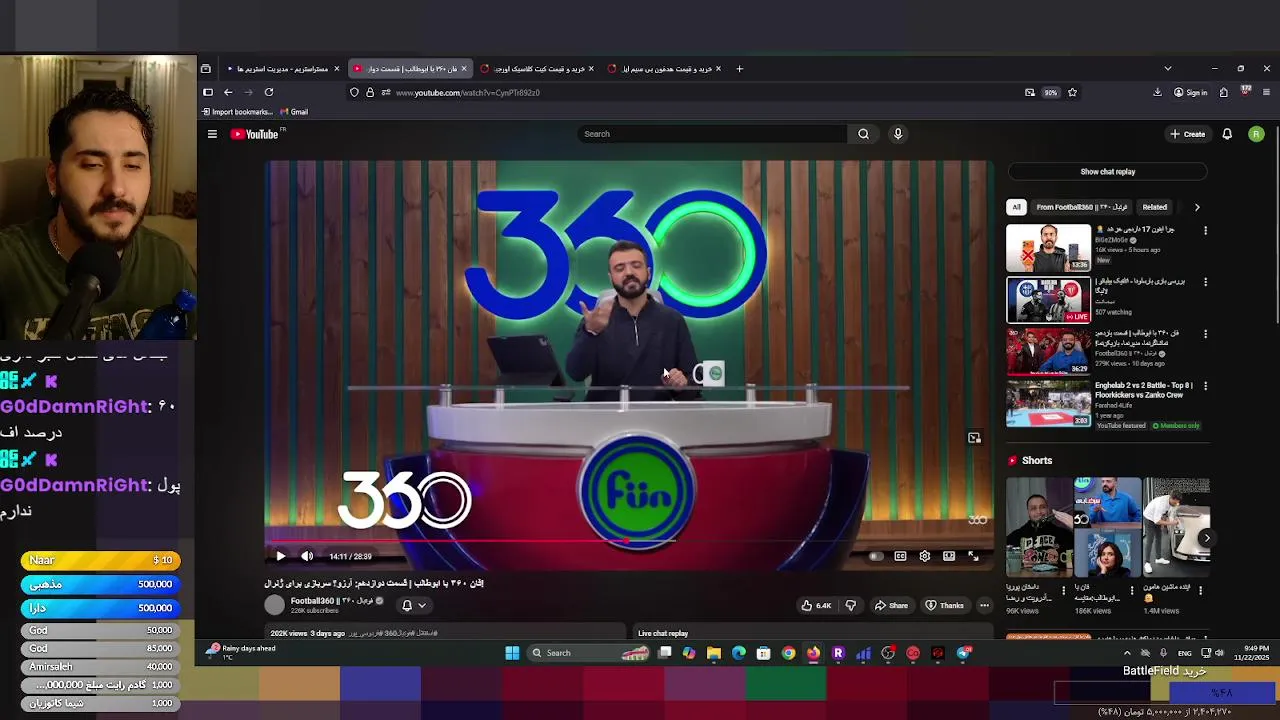Switch to the first browser tab
1280x720 pixels.
click(x=283, y=69)
